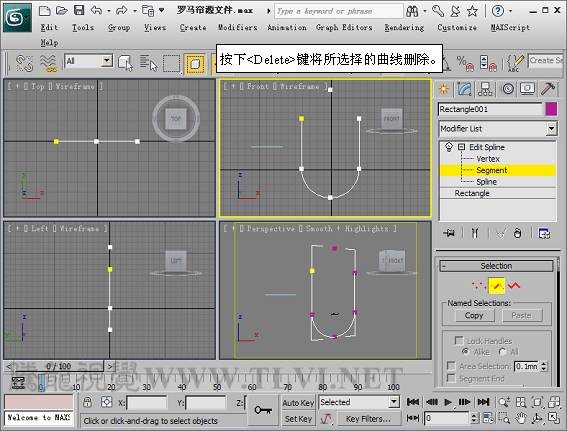Expand the All selection filter dropdown
The height and width of the screenshot is (431, 567).
click(106, 61)
